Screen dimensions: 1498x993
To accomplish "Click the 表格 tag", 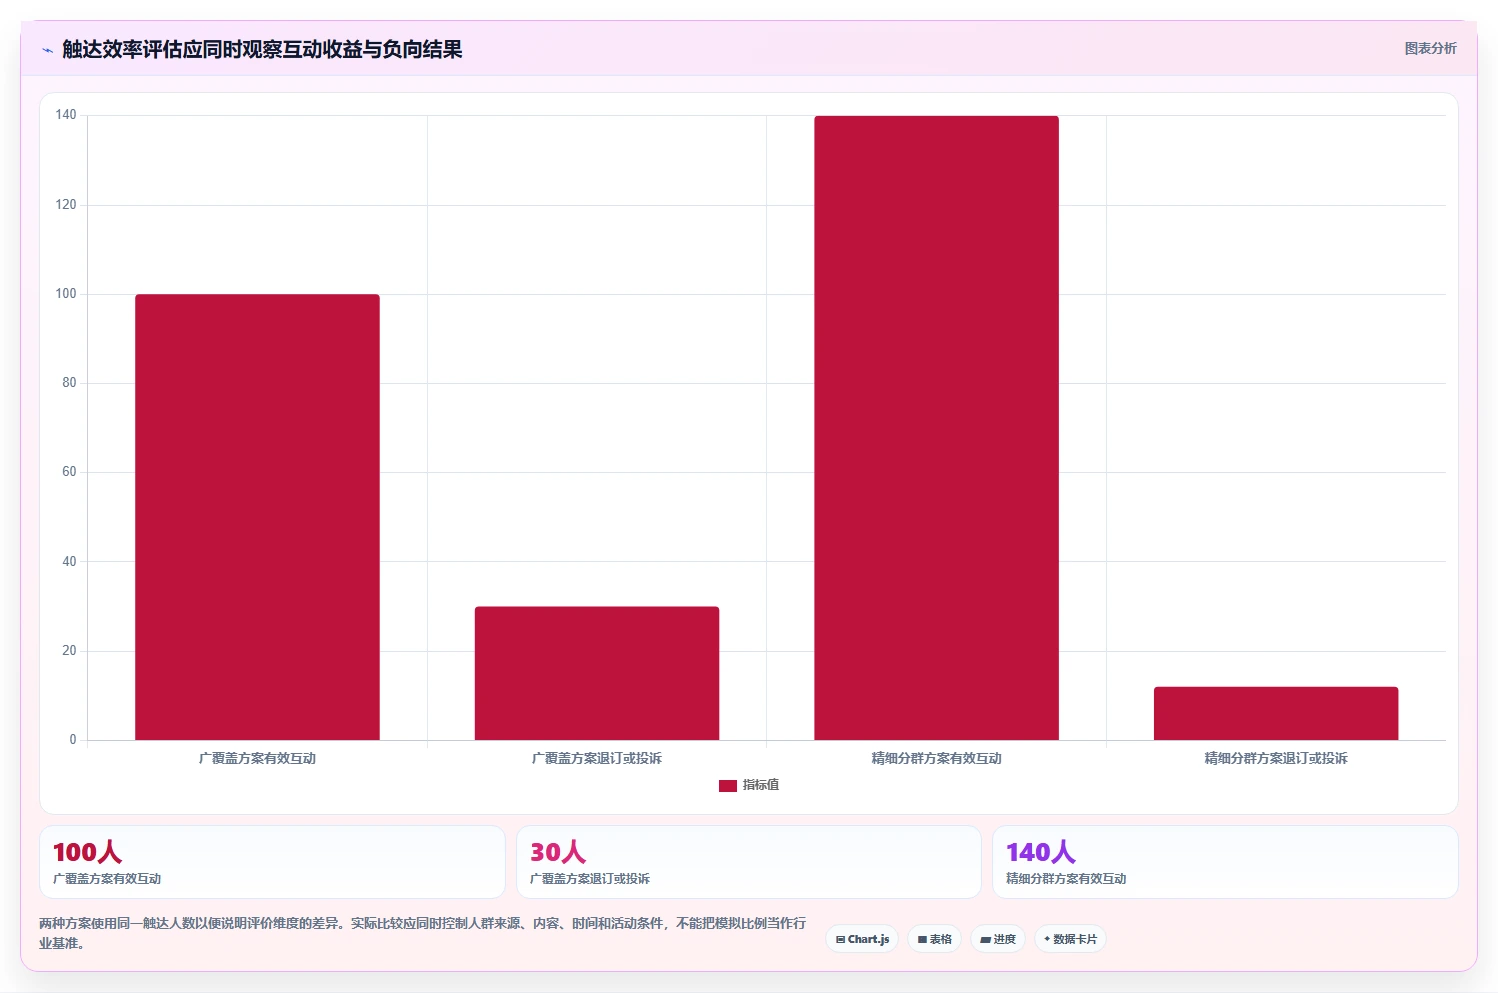I will (x=934, y=939).
